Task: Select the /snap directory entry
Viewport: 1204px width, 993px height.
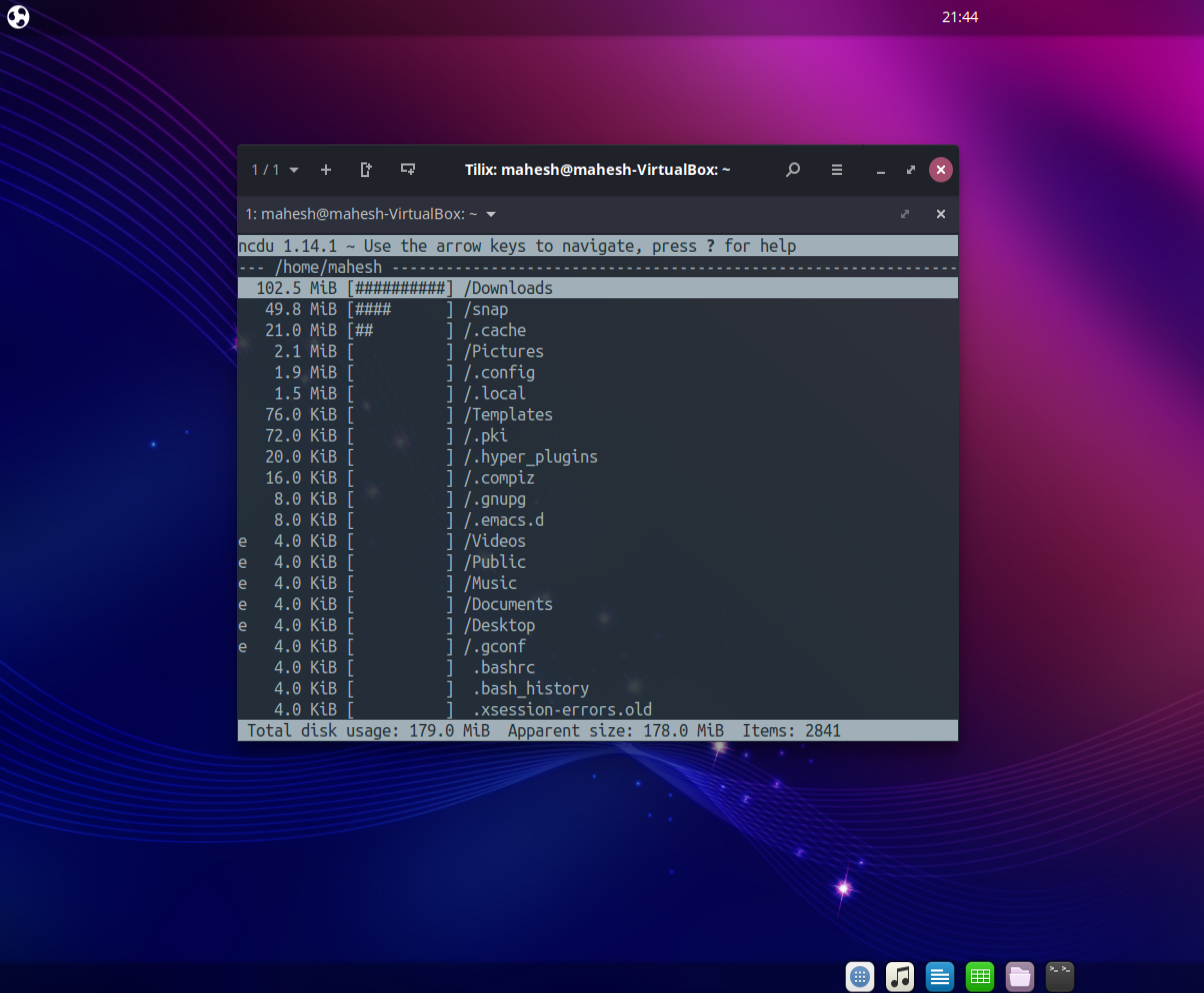Action: (x=486, y=309)
